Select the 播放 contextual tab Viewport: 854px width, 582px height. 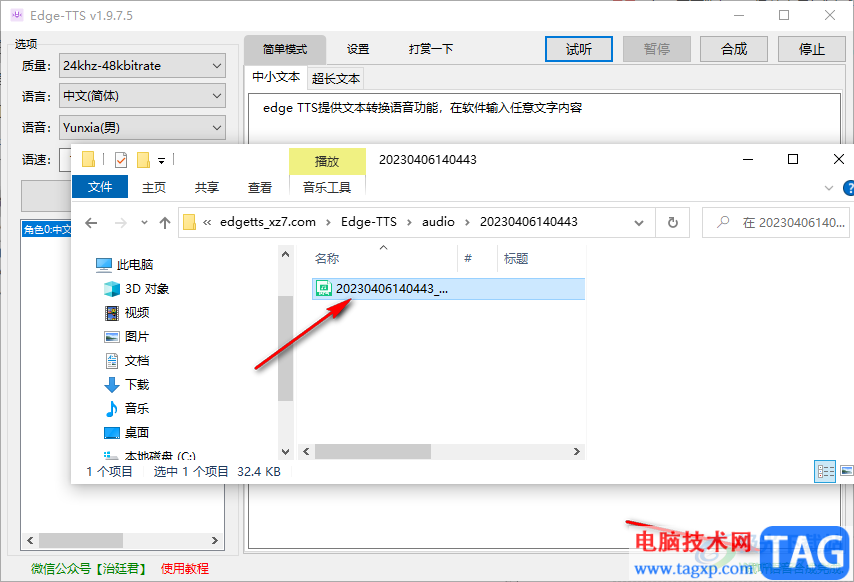click(x=327, y=161)
